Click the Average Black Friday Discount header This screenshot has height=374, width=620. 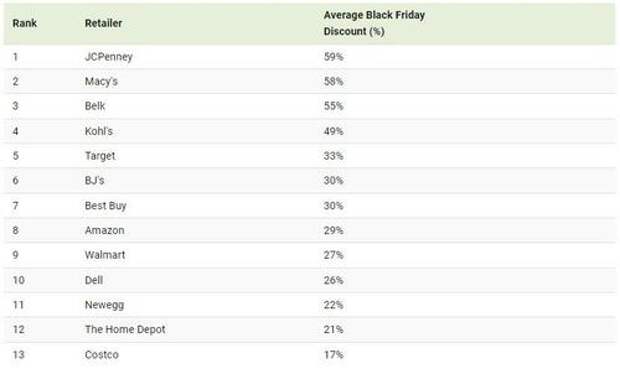click(374, 23)
